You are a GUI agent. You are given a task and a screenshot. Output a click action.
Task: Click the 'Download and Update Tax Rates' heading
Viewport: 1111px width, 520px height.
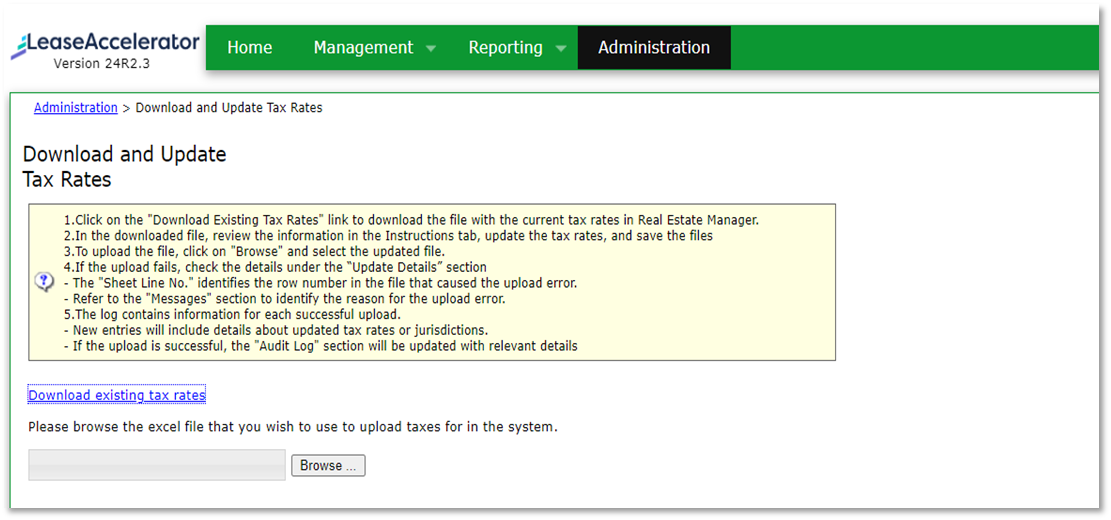point(125,166)
